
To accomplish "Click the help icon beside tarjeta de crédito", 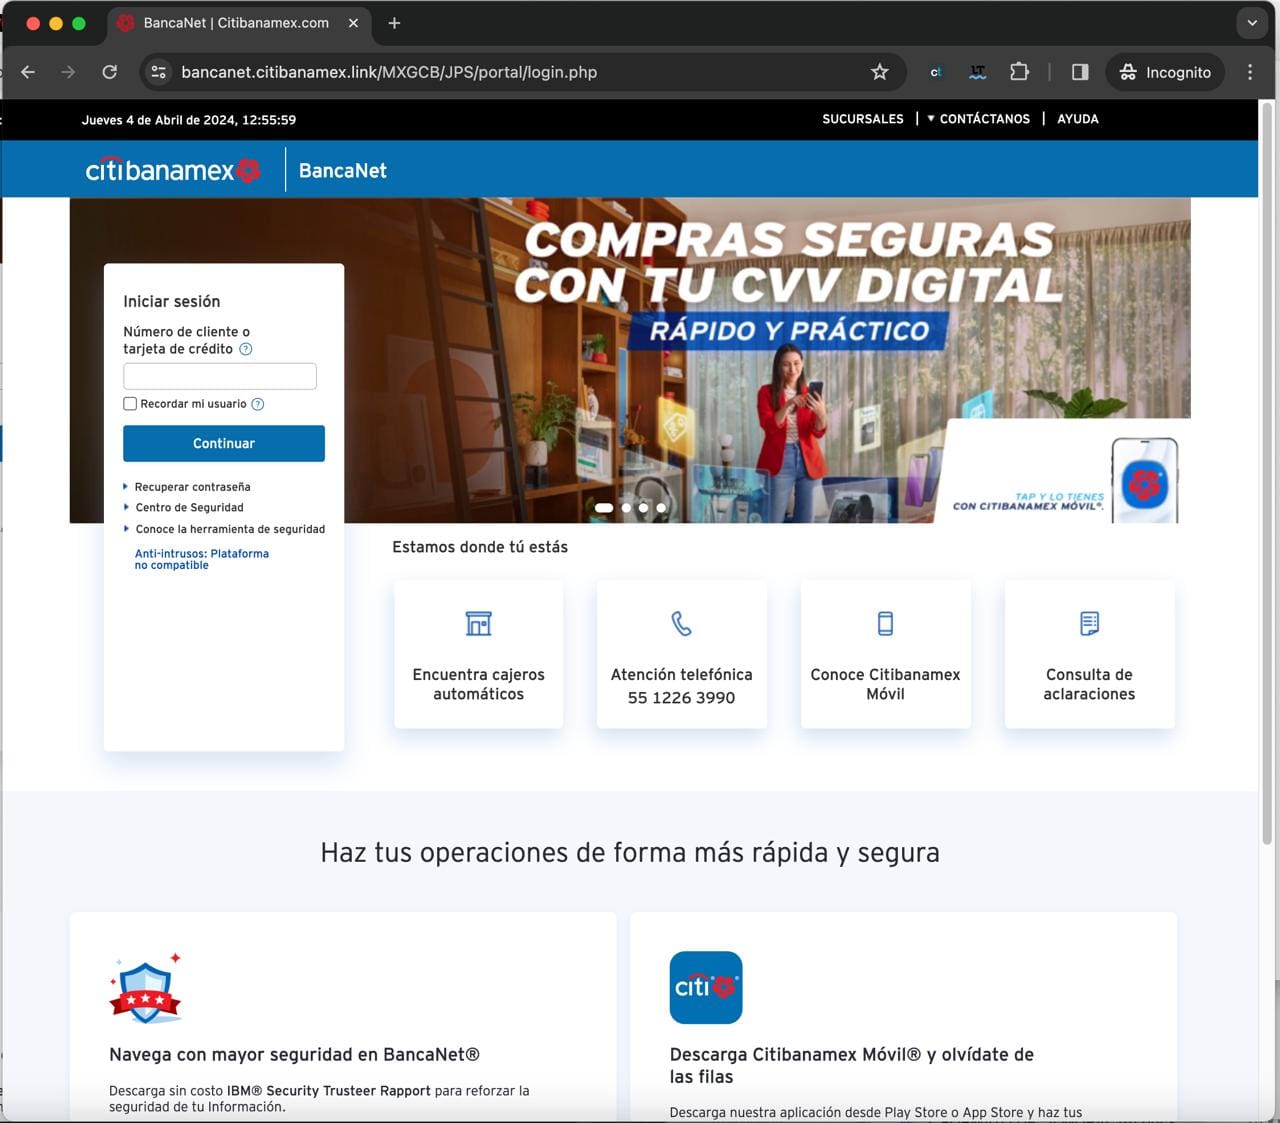I will 246,349.
